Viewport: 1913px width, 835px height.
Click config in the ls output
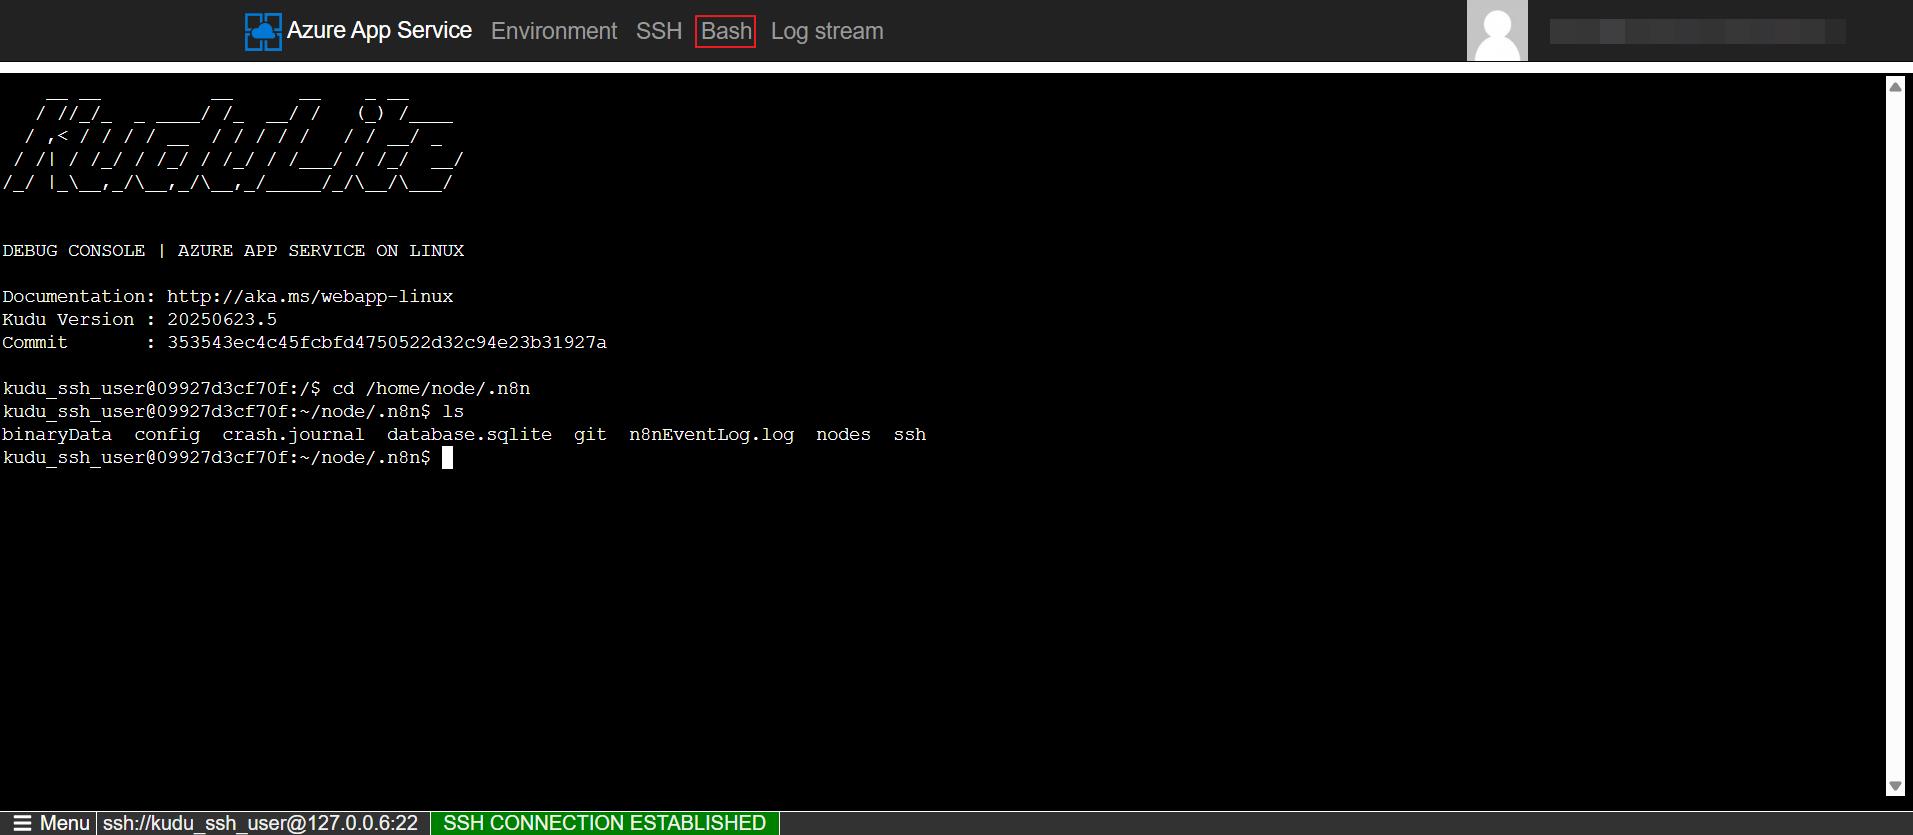(x=167, y=434)
